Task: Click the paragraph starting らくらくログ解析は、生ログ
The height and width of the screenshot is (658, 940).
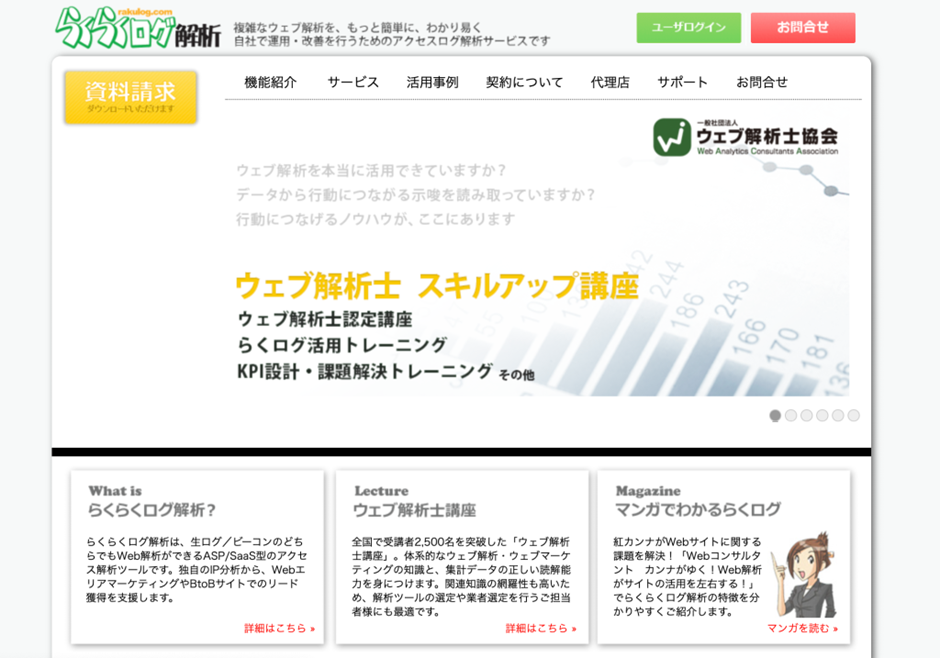Action: point(197,569)
